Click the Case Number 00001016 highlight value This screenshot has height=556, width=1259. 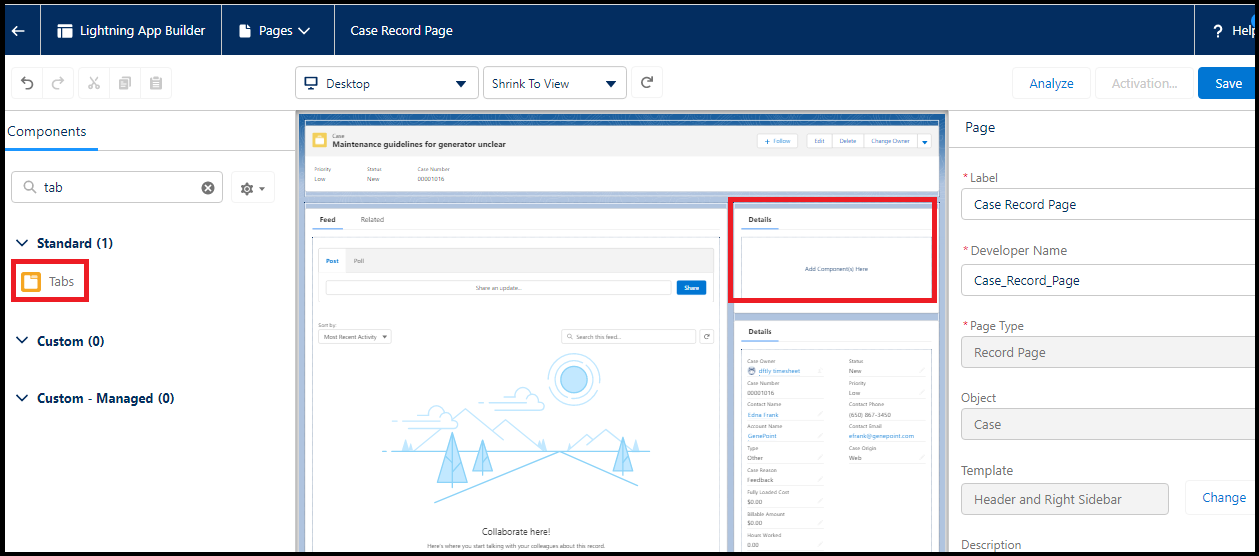point(431,179)
